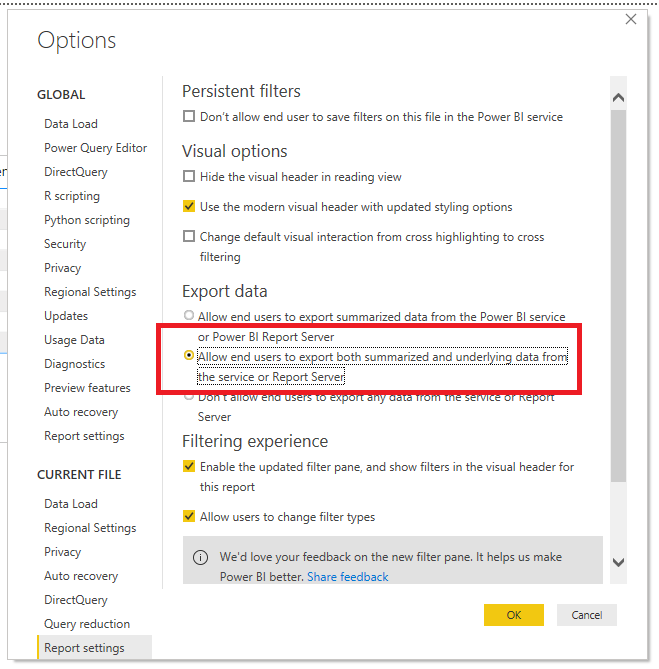
Task: Select Don't allow end users to export radio
Action: 189,397
